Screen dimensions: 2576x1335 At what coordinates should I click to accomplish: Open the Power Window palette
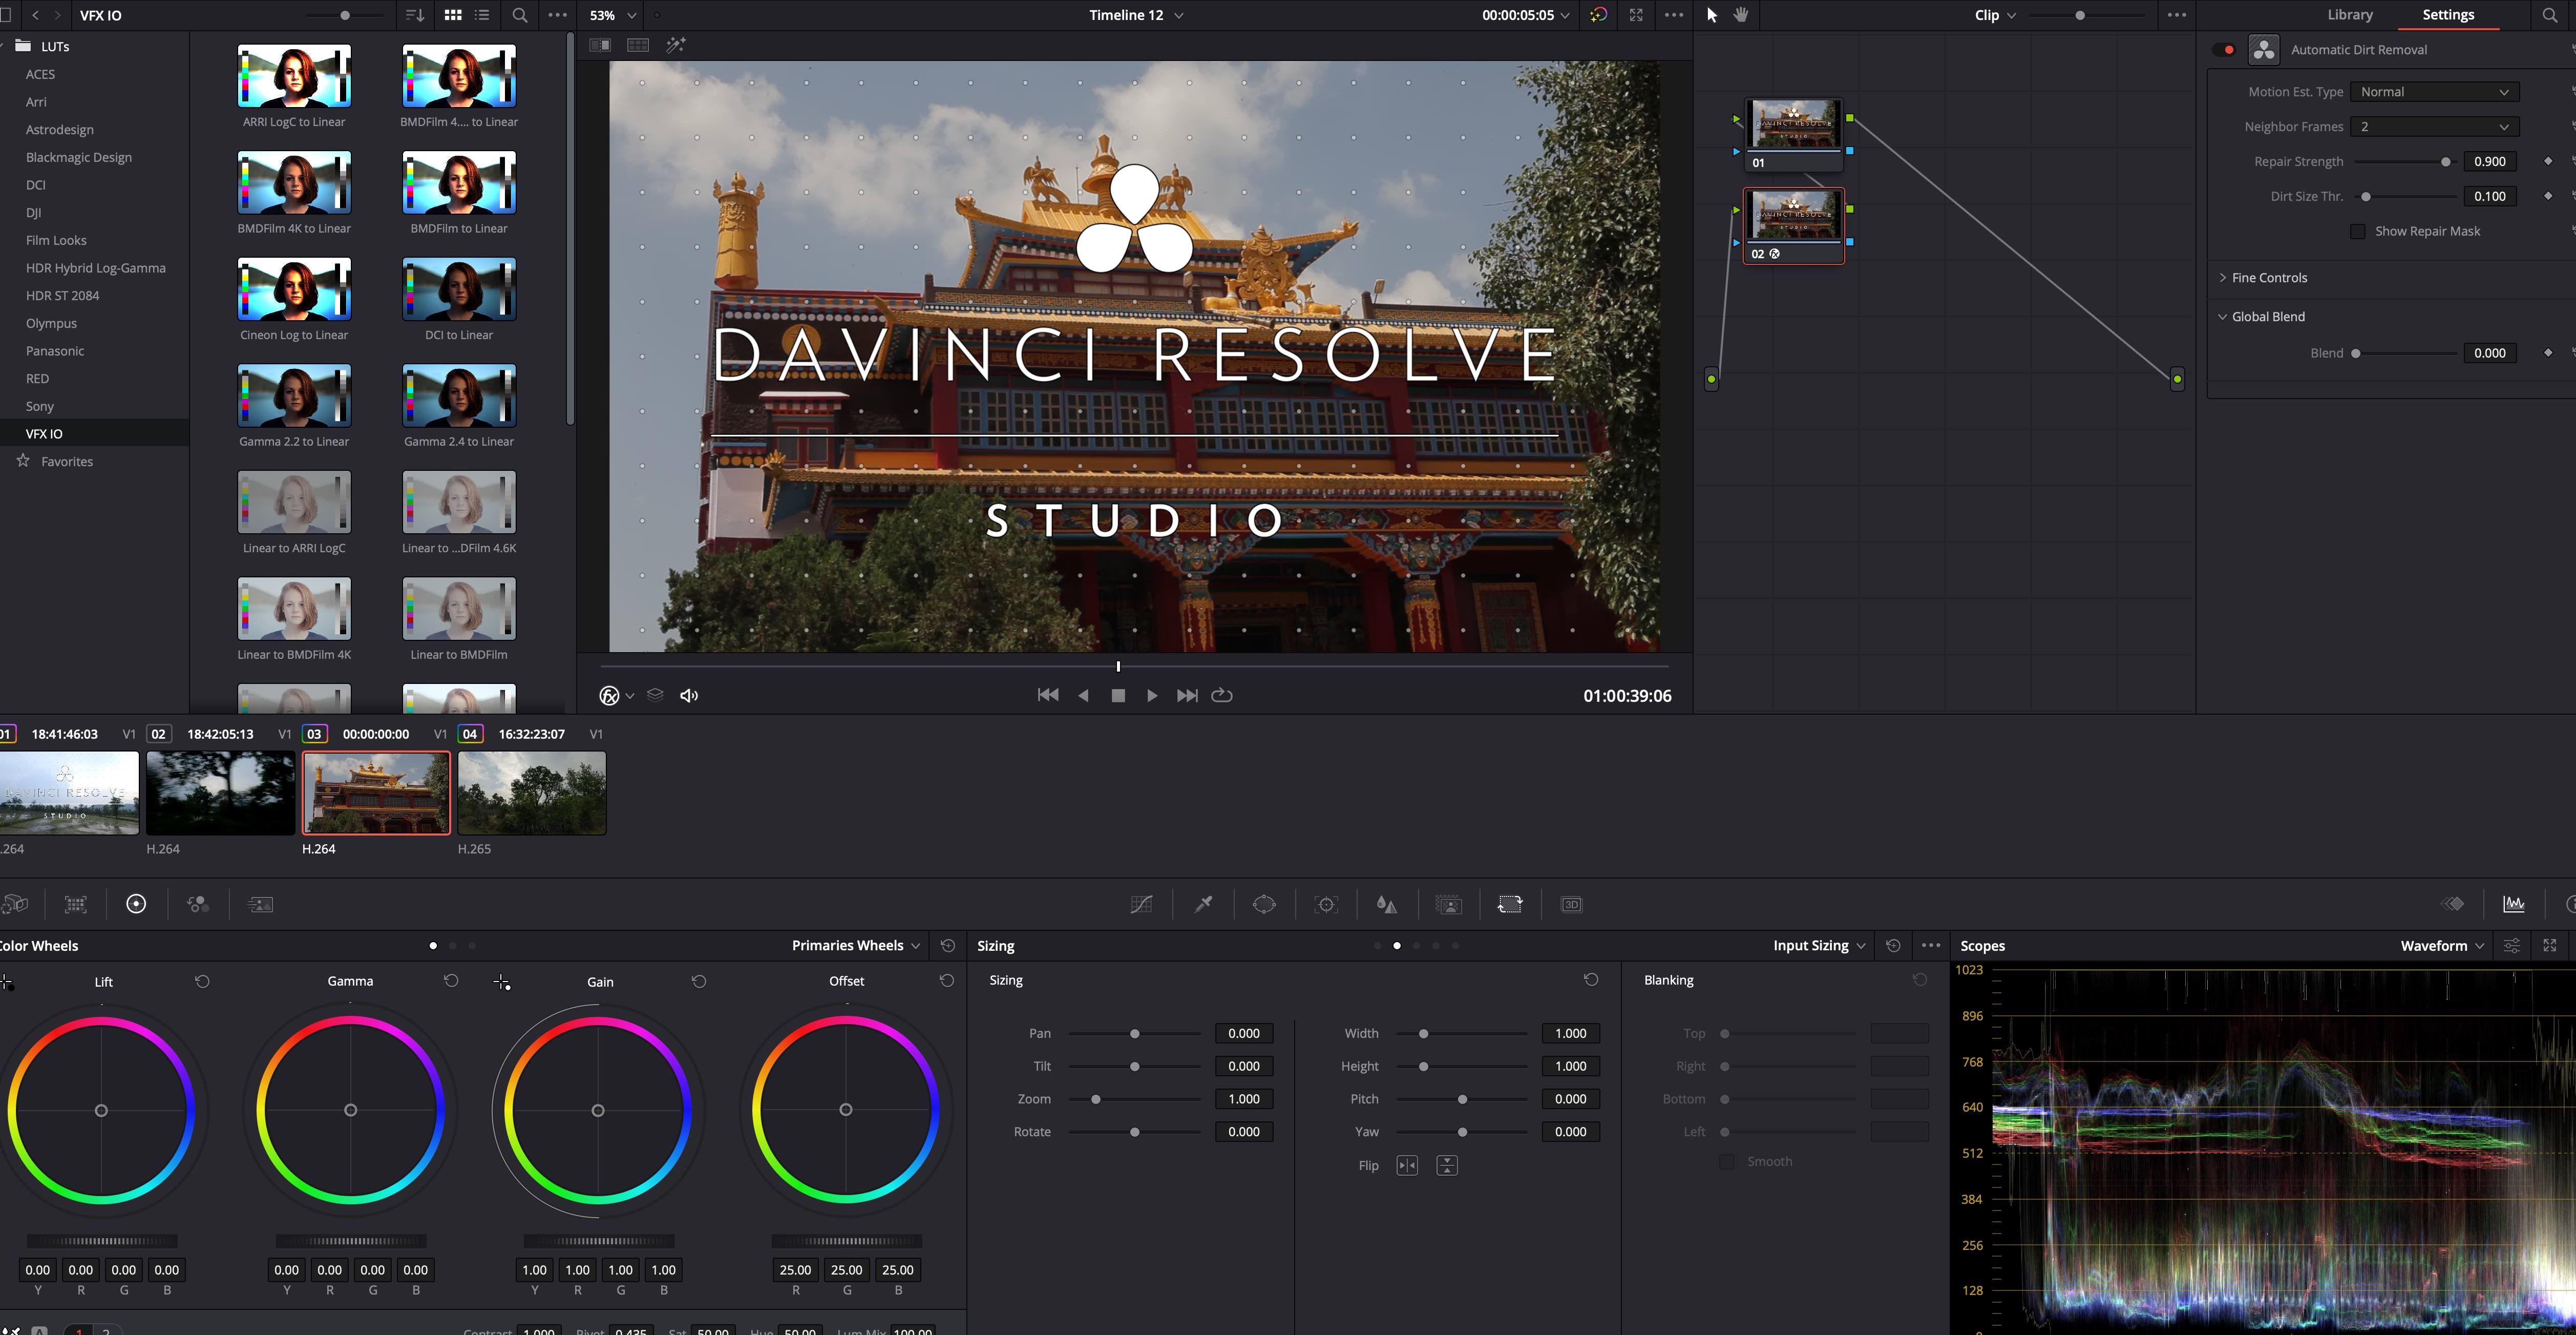(1264, 904)
